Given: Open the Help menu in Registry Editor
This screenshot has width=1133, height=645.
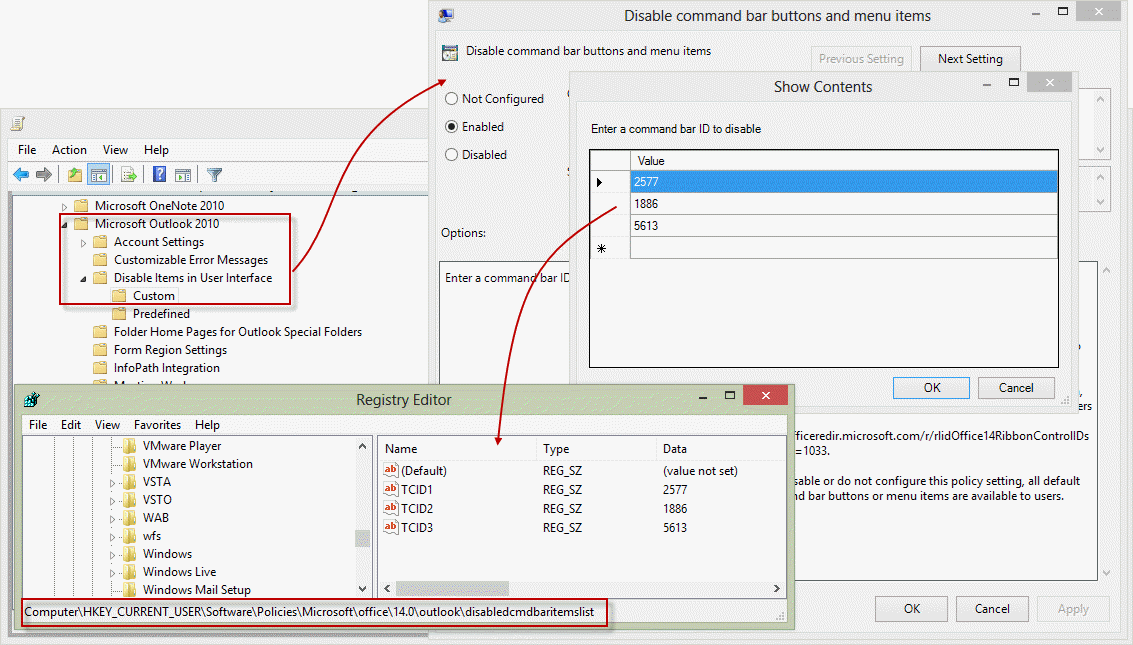Looking at the screenshot, I should (x=207, y=425).
